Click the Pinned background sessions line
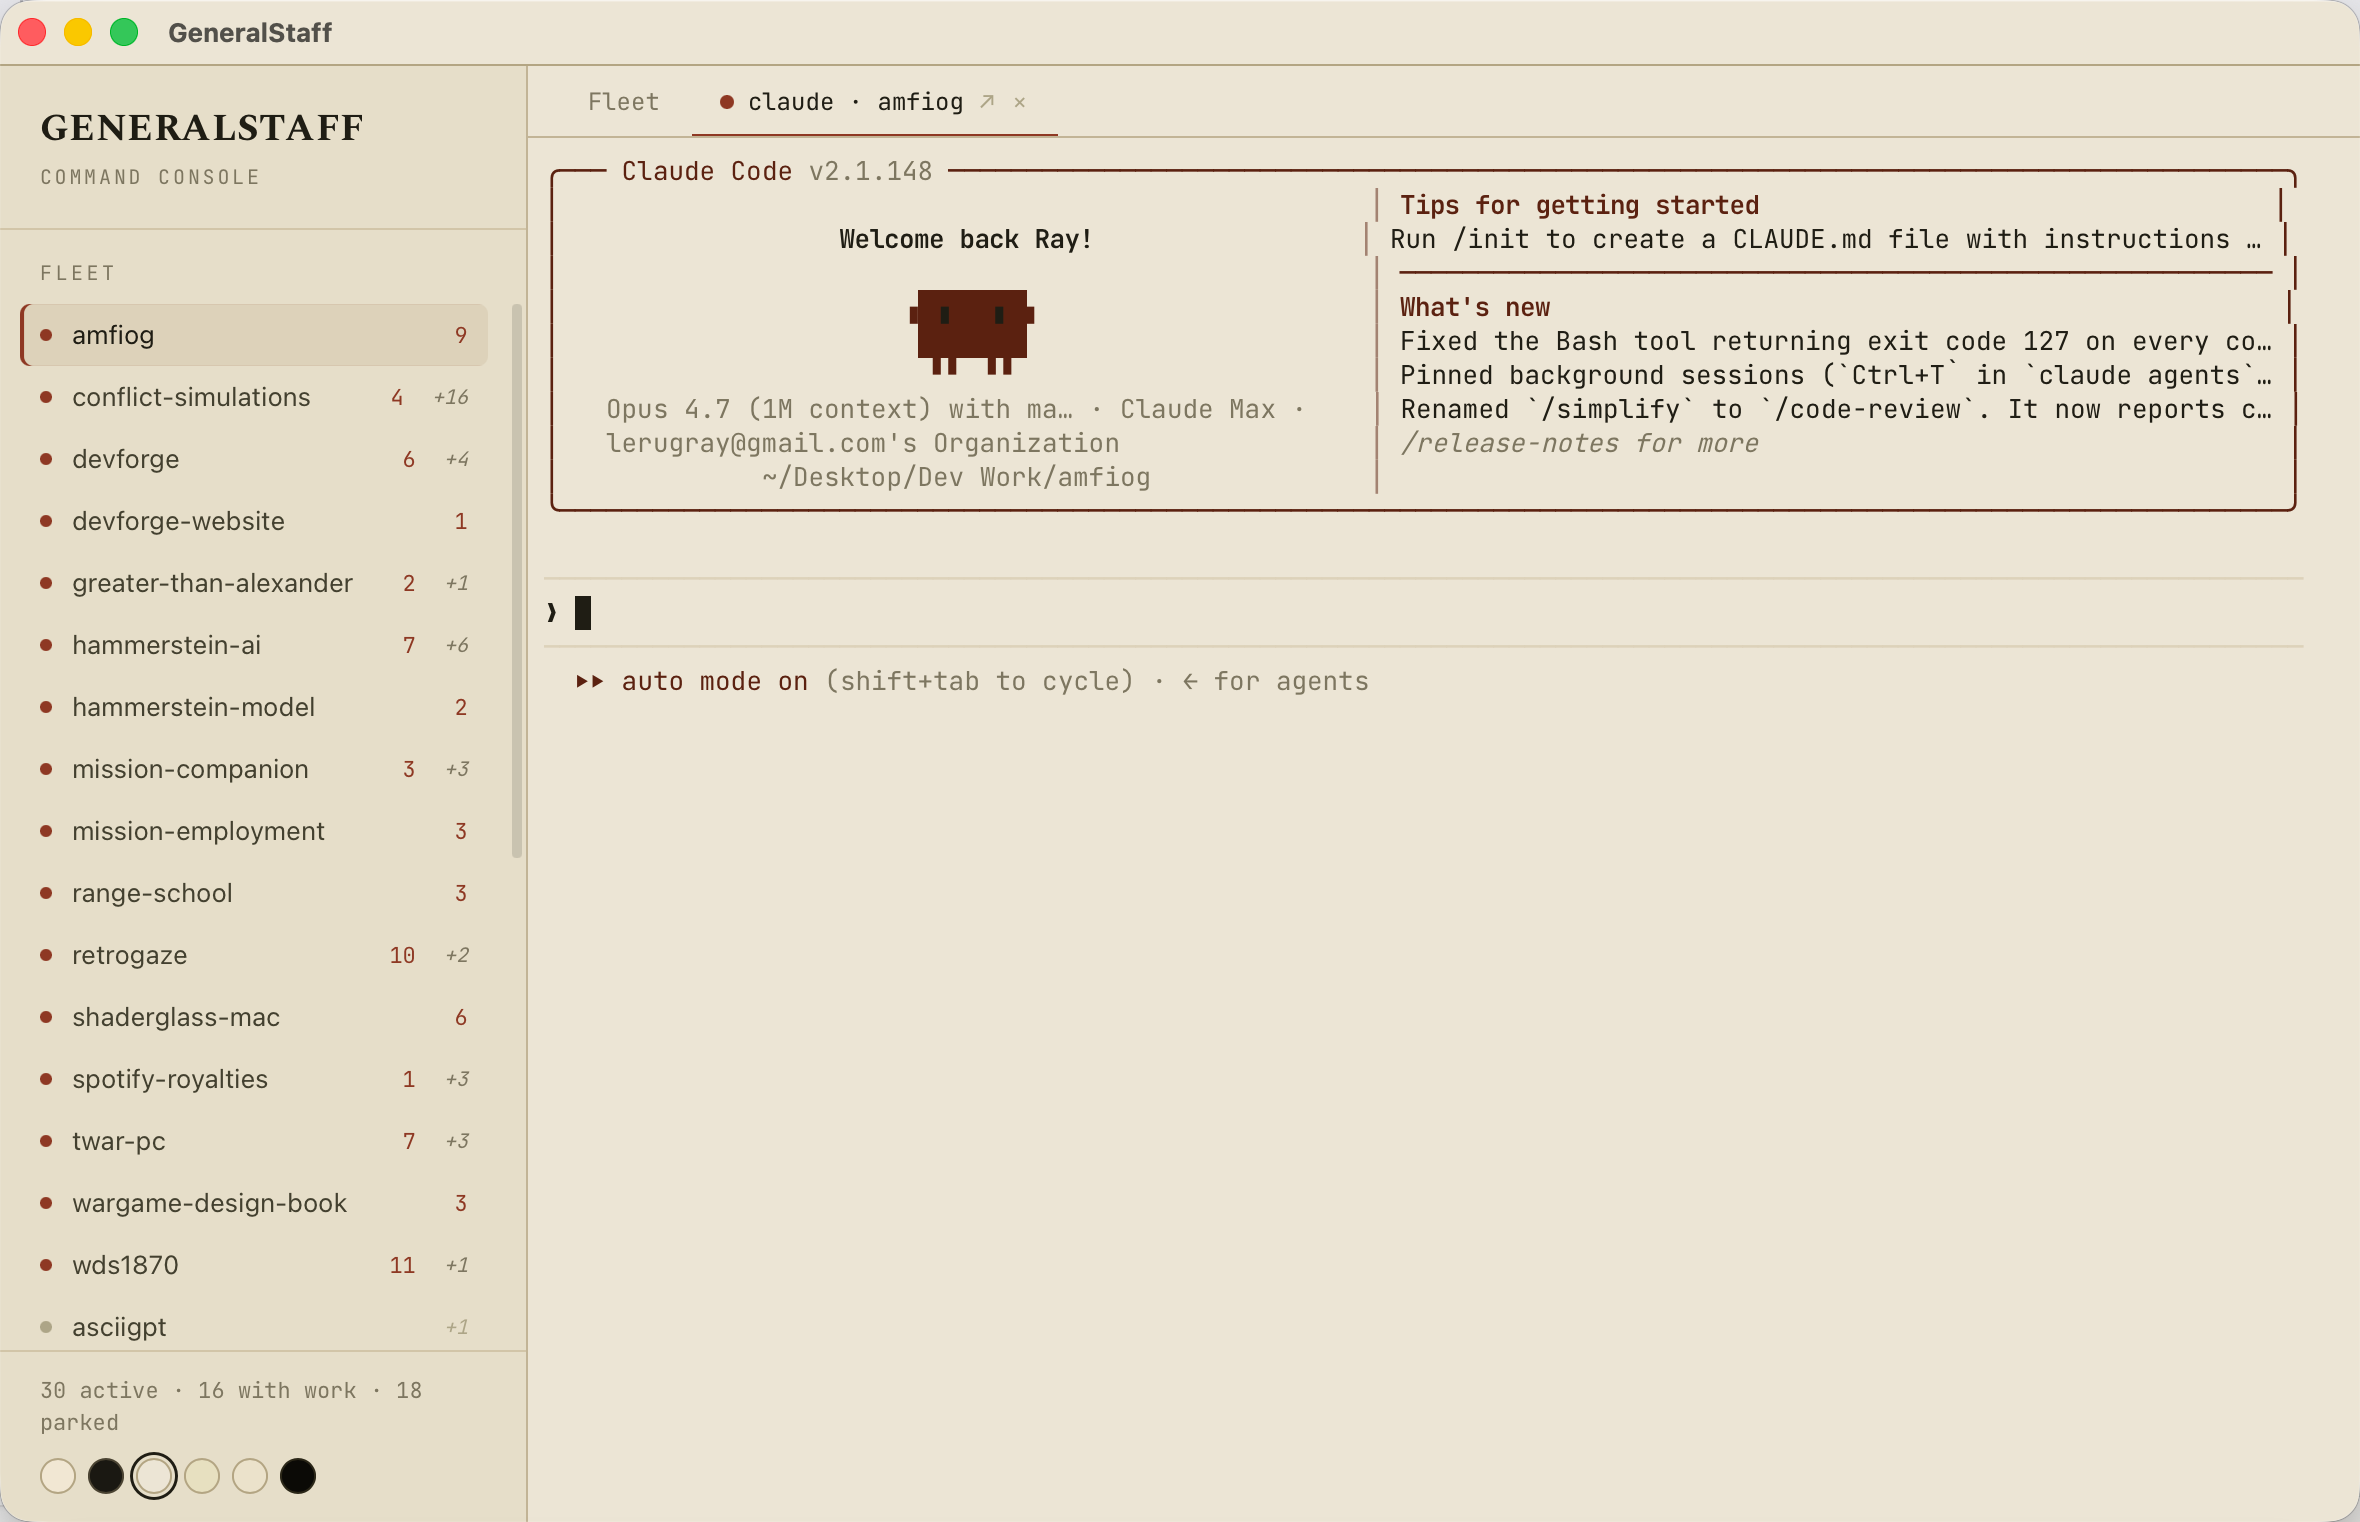 click(1836, 375)
